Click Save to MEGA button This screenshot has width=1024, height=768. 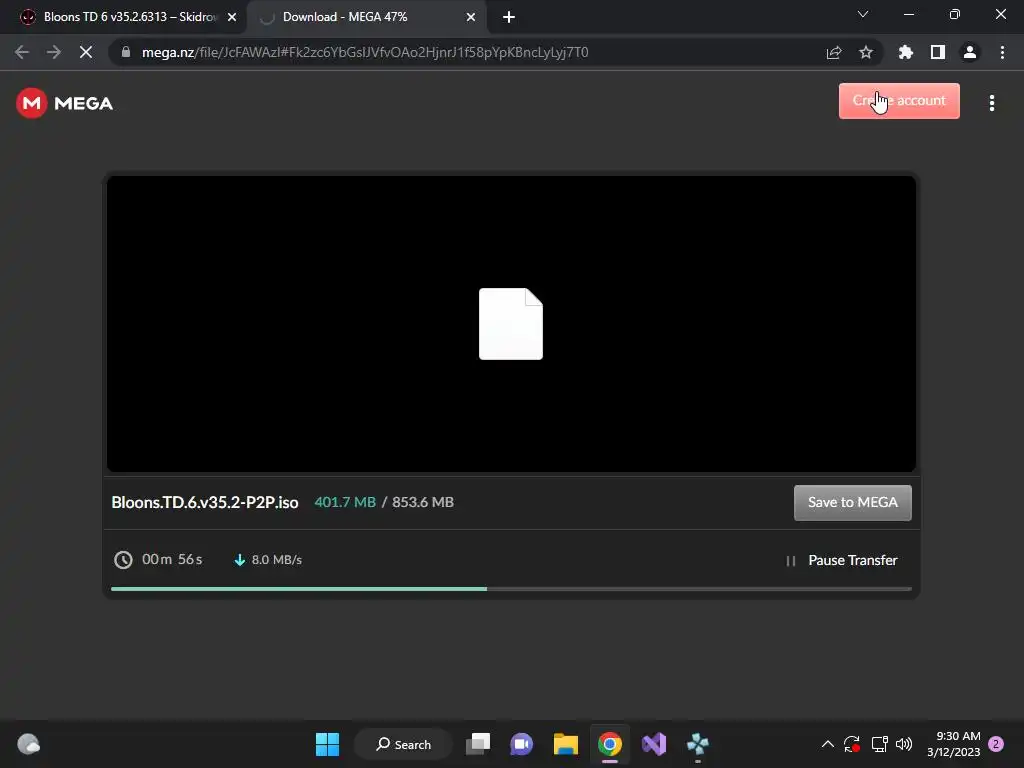(852, 502)
